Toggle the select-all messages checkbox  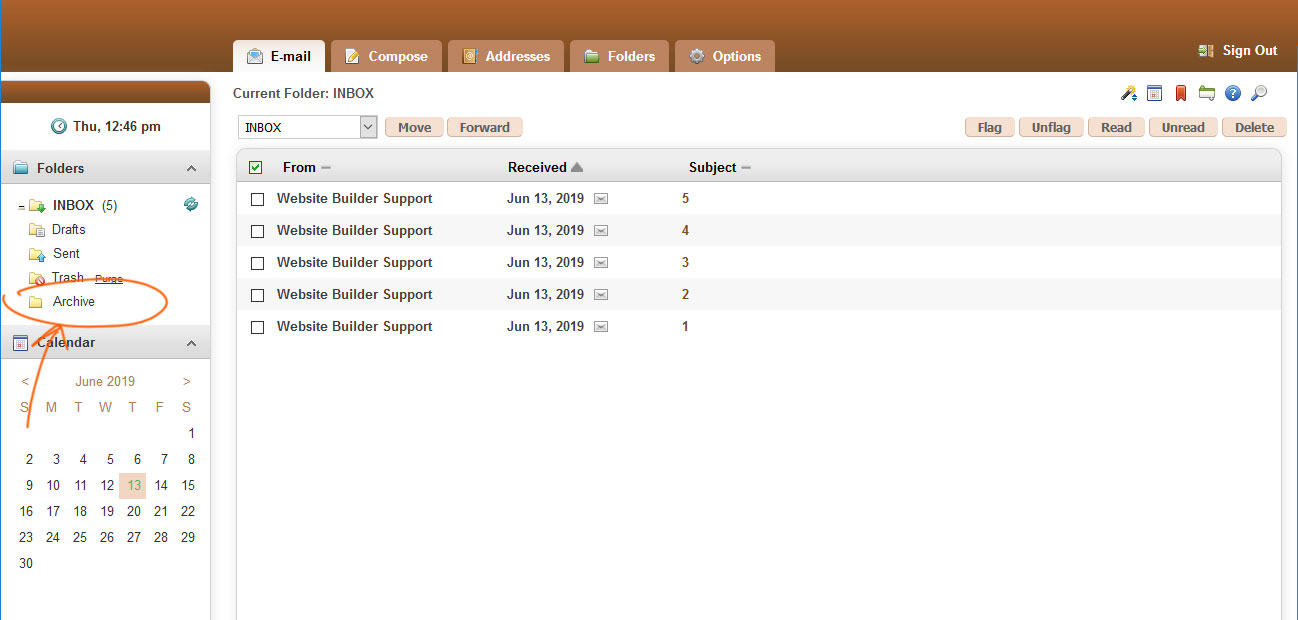pos(256,168)
